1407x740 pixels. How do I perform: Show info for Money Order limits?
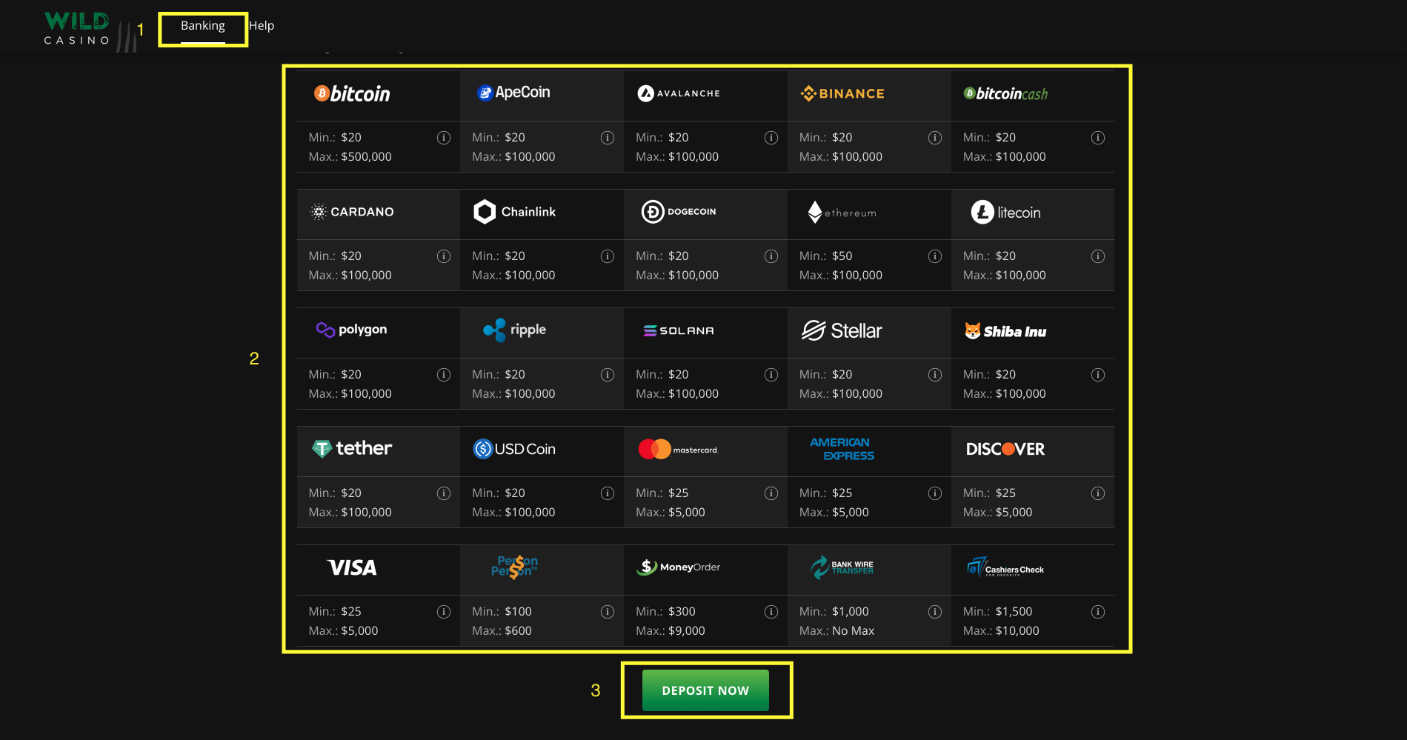771,612
